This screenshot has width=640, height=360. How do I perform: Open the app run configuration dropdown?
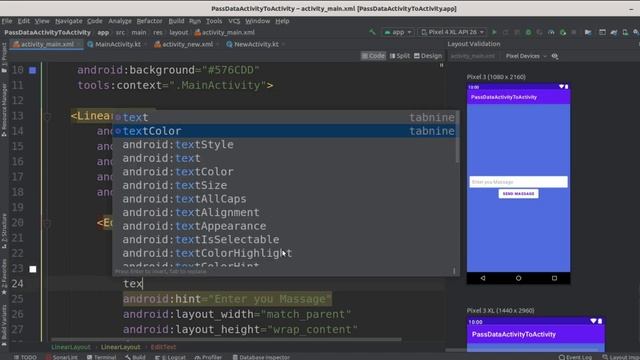pos(398,32)
